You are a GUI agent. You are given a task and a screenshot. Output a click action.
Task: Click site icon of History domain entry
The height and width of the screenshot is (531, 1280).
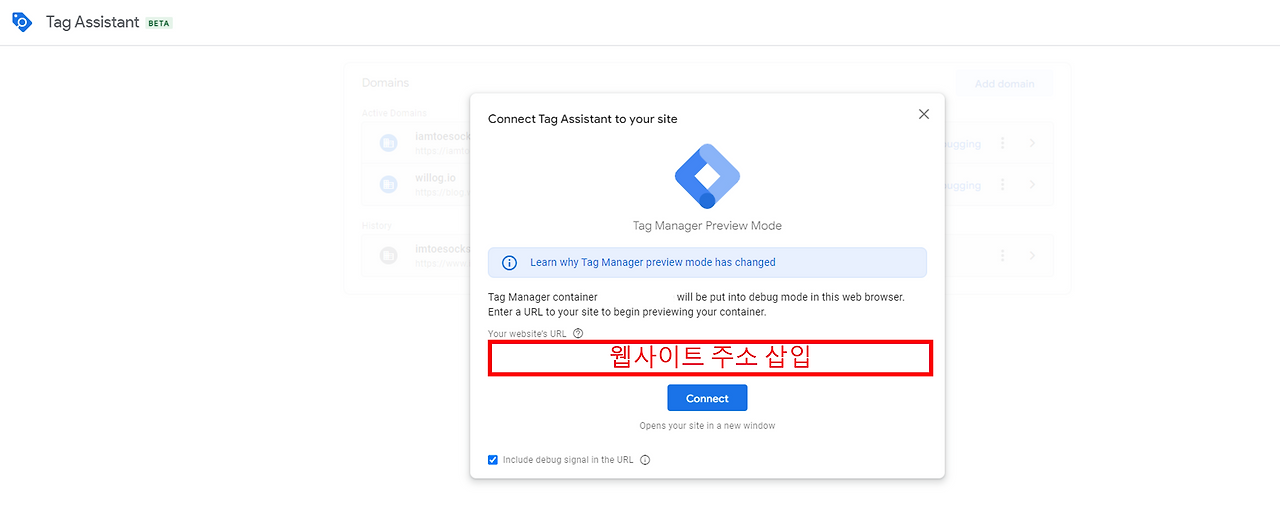point(388,255)
